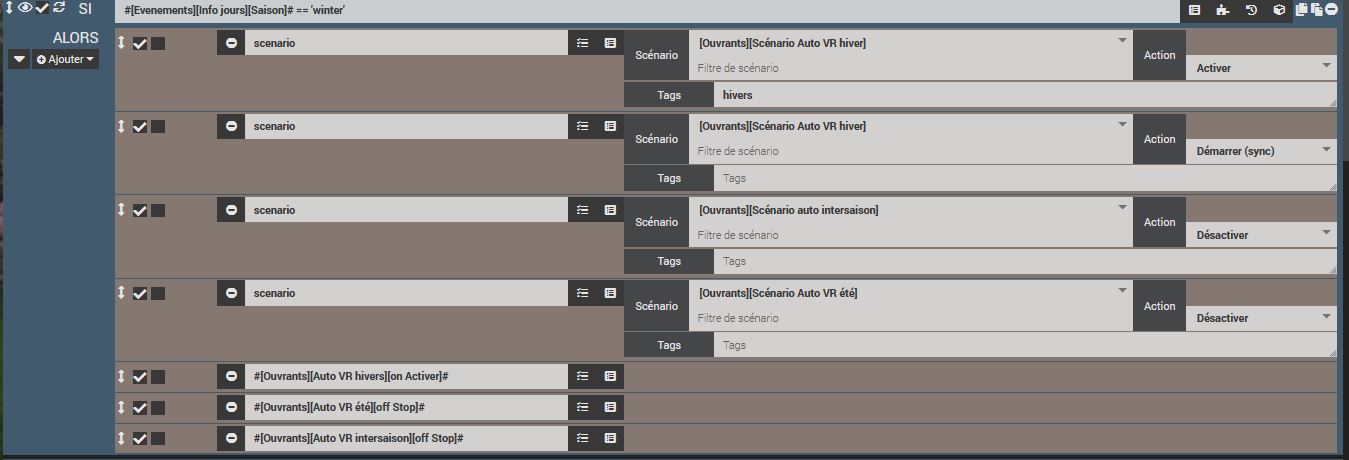The image size is (1349, 460).
Task: Remove the SI block with top-right minus icon
Action: (x=1332, y=9)
